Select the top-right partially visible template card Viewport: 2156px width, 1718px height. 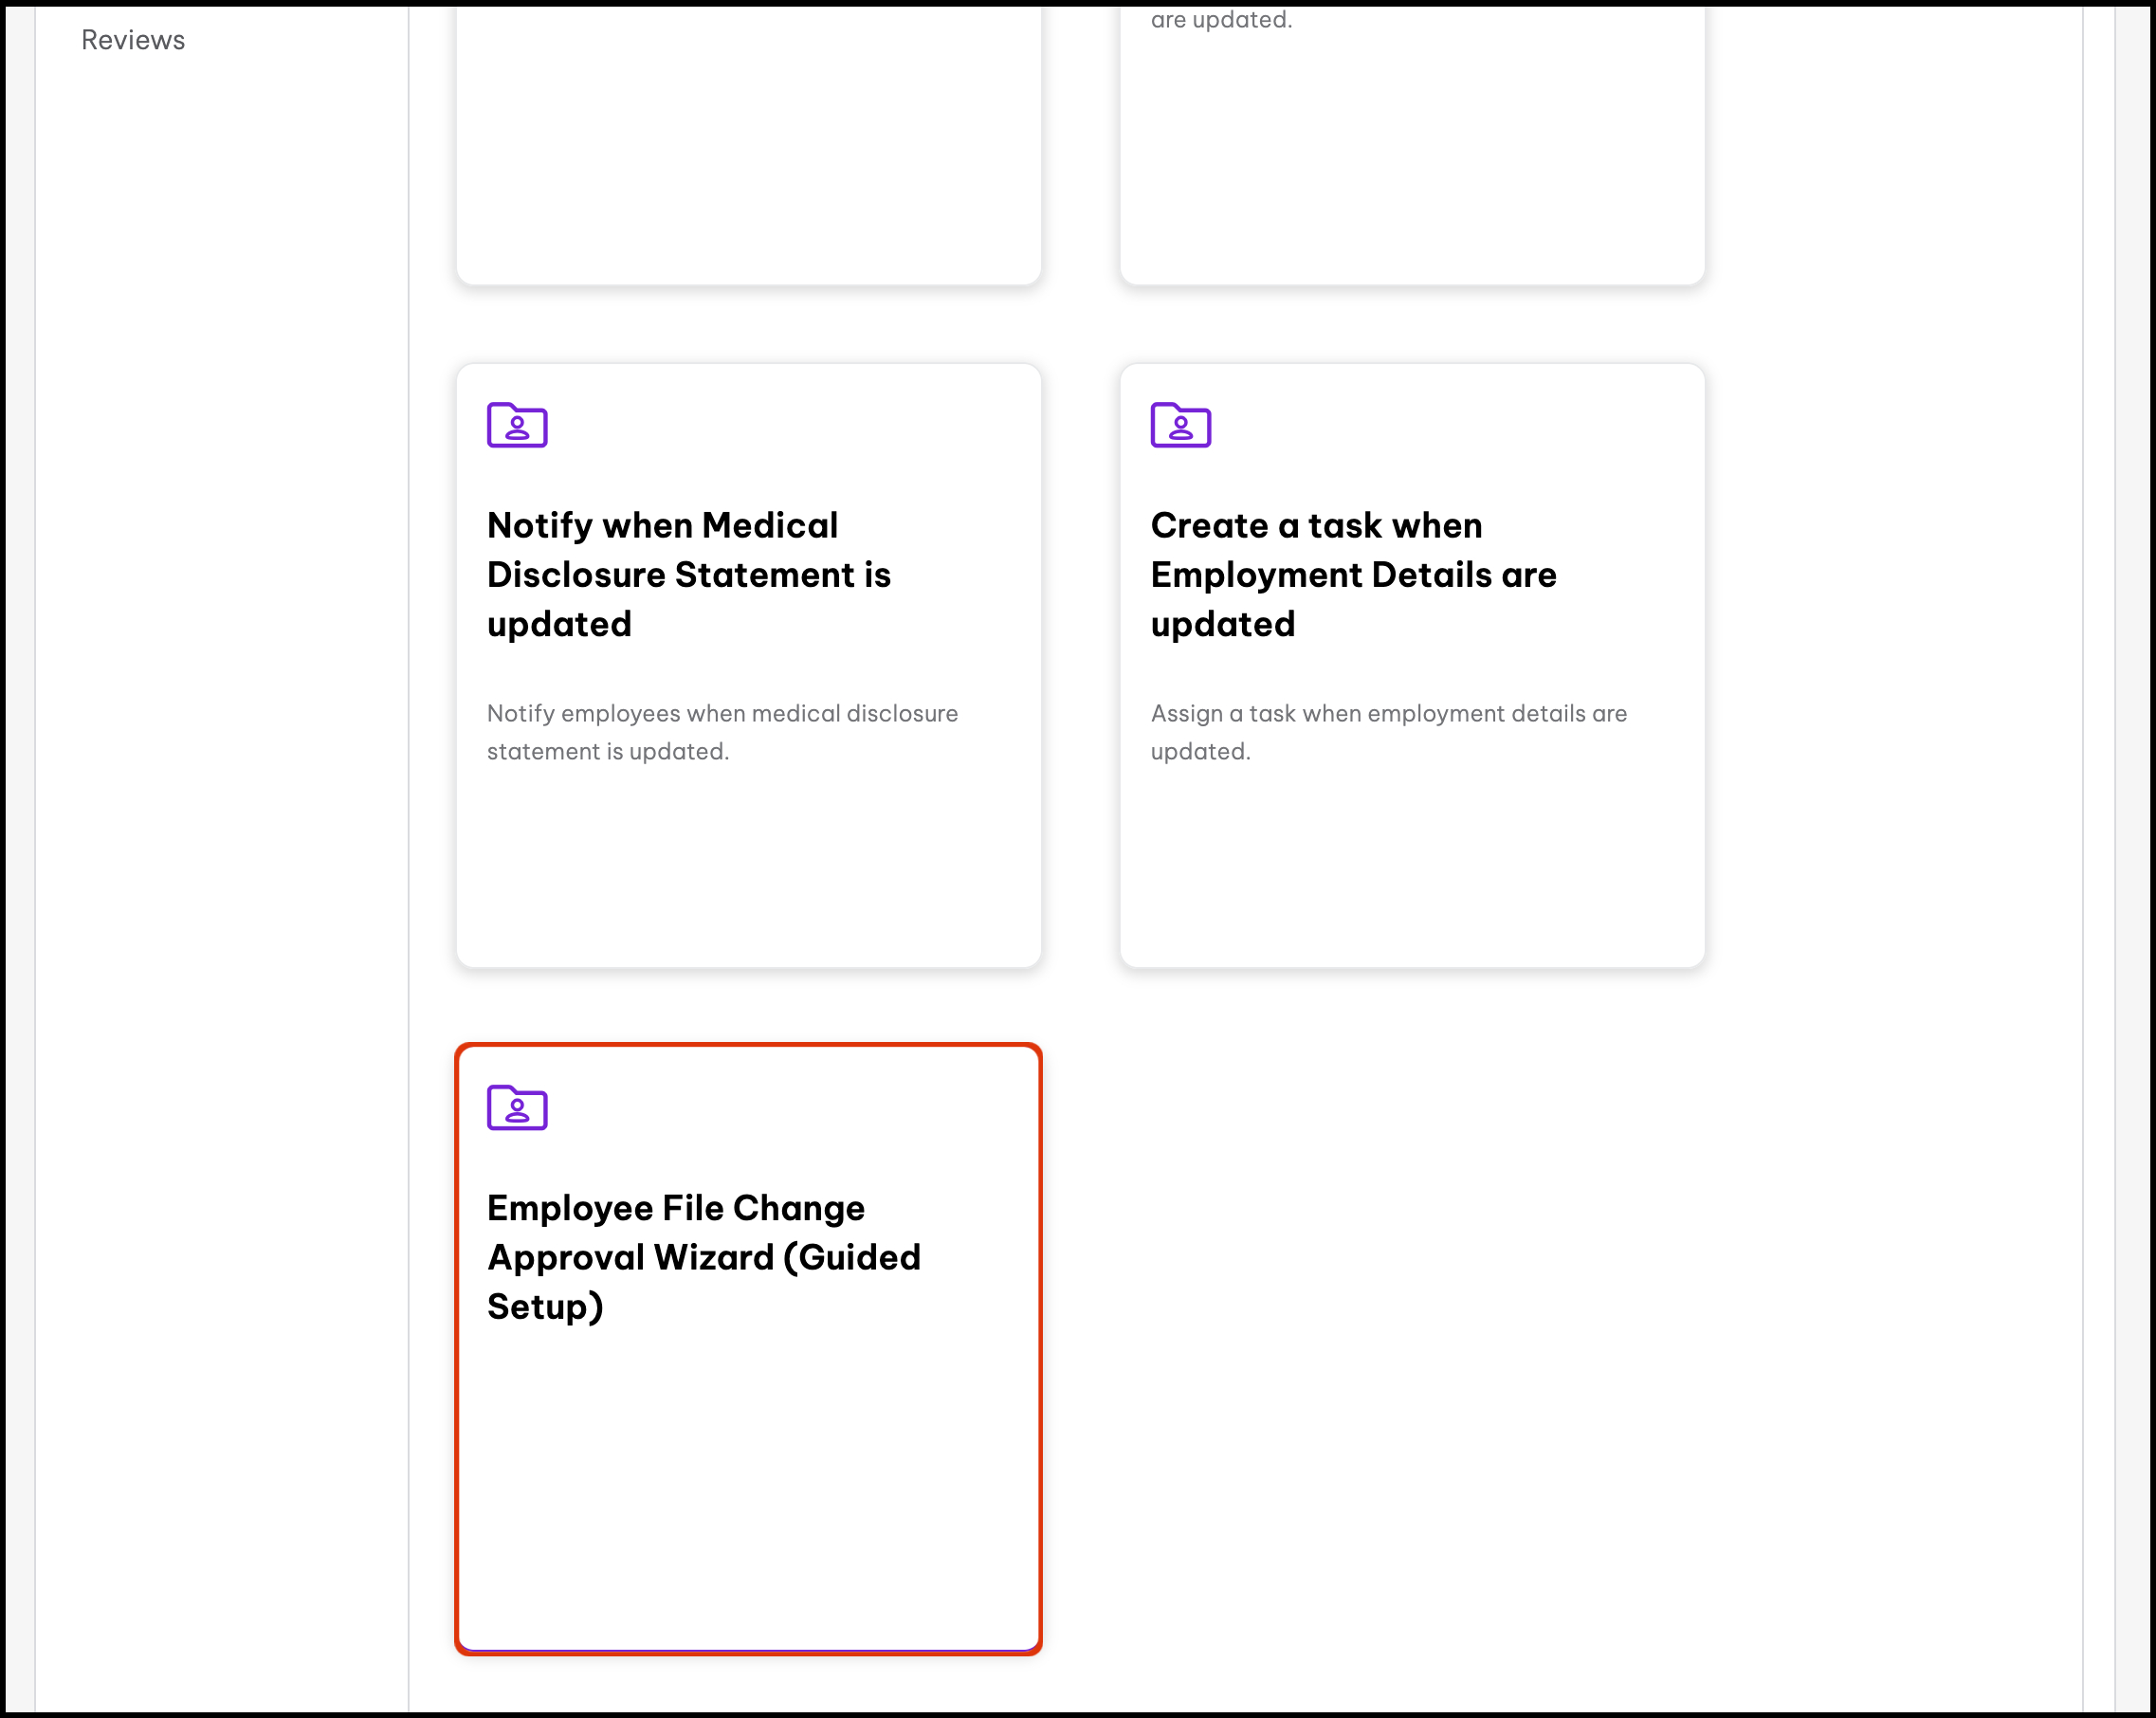[x=1412, y=150]
